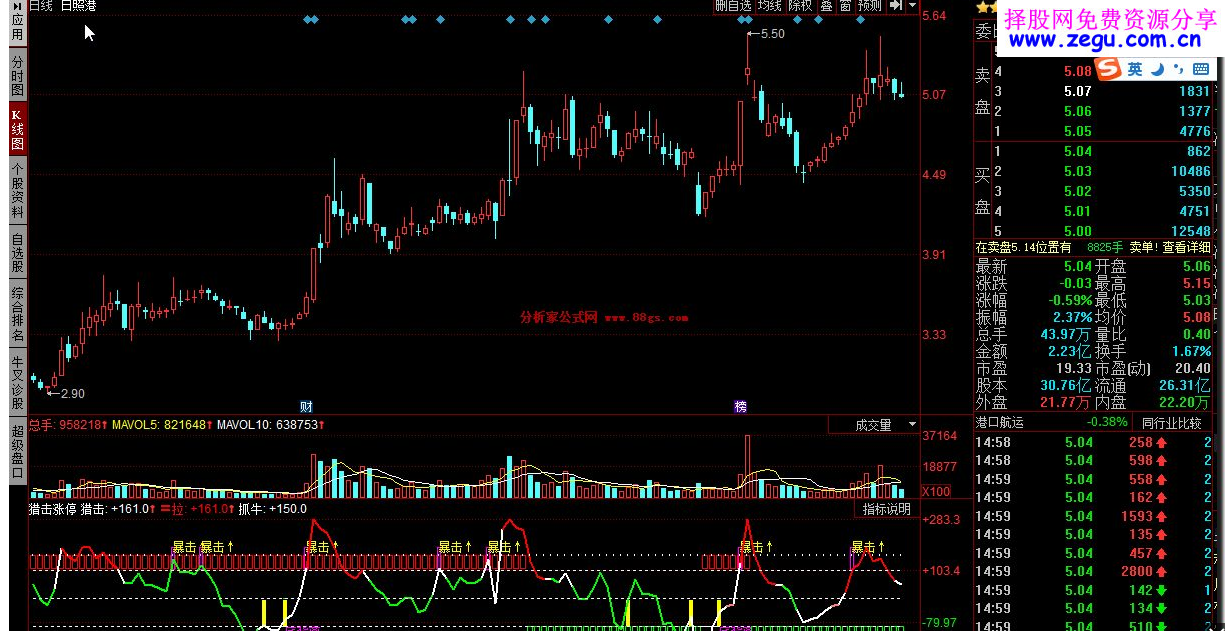The image size is (1225, 631).
Task: Click the Sogou moon icon
Action: (1157, 69)
